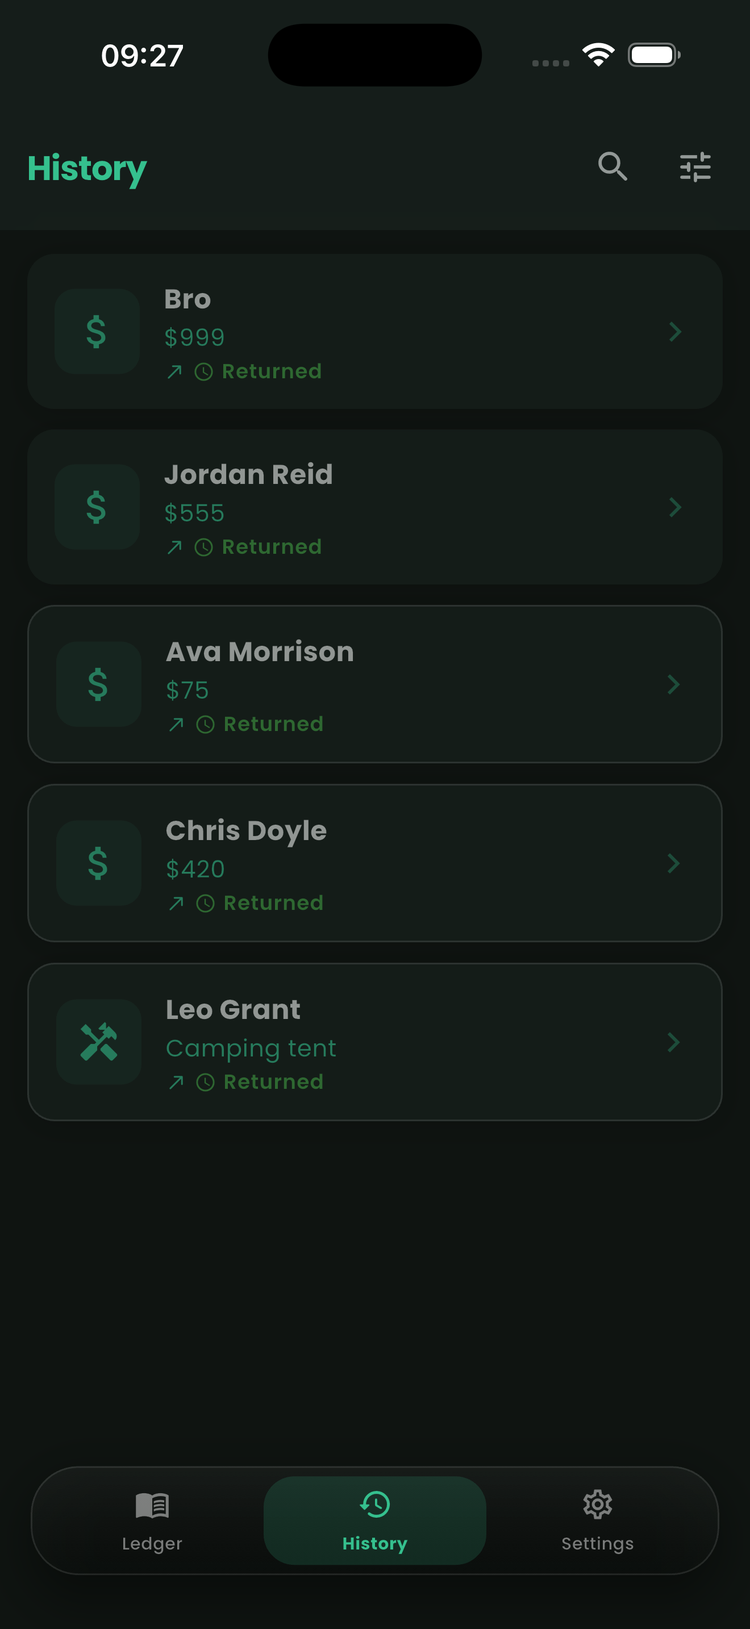Viewport: 750px width, 1629px height.
Task: Tap the dollar icon beside Jordan Reid
Action: (96, 507)
